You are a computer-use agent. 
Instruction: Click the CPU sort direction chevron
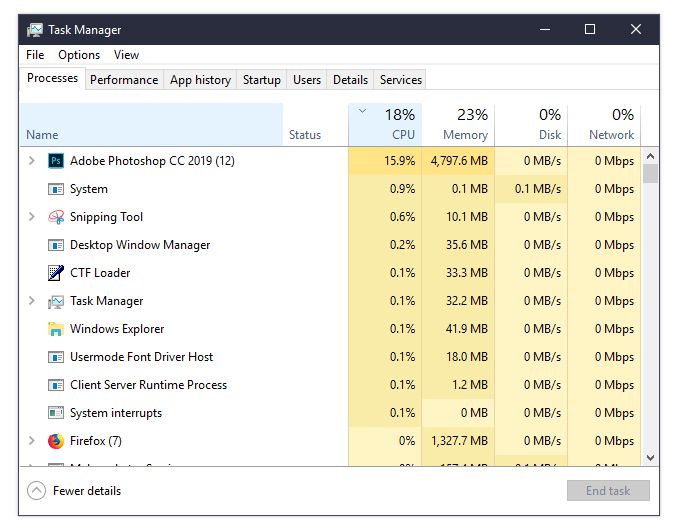pos(362,111)
